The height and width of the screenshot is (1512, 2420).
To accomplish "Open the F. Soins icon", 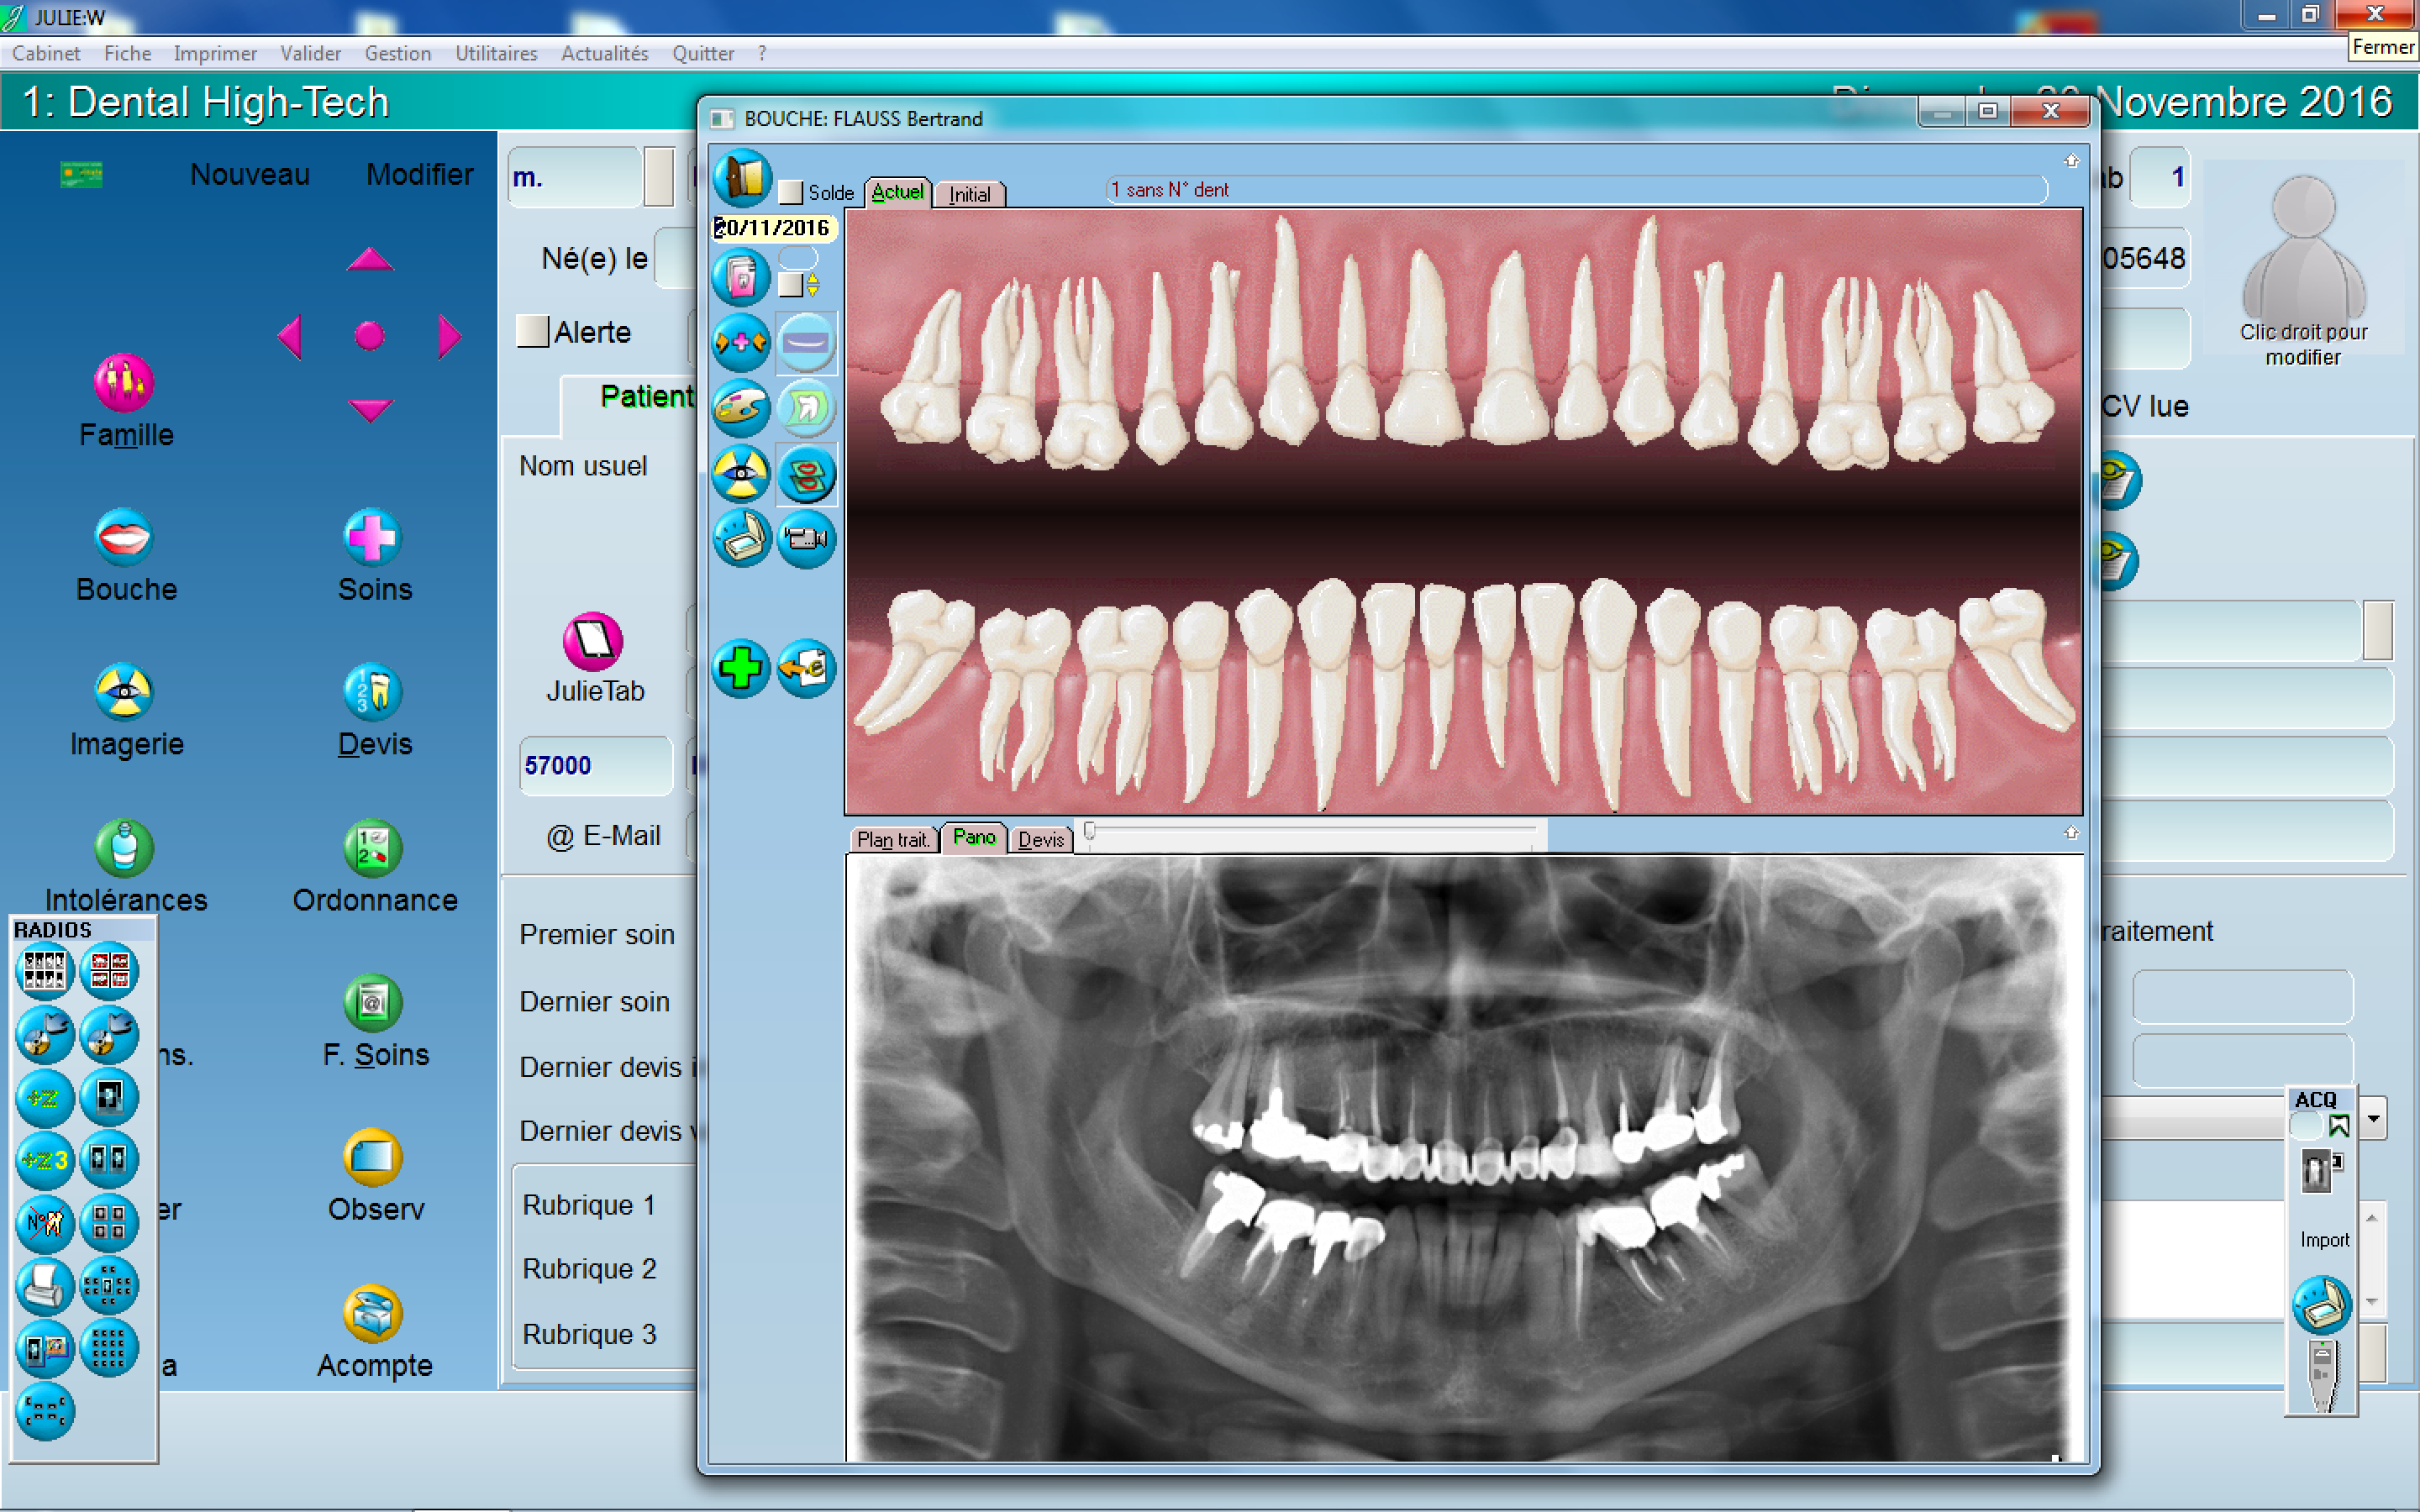I will [372, 1002].
